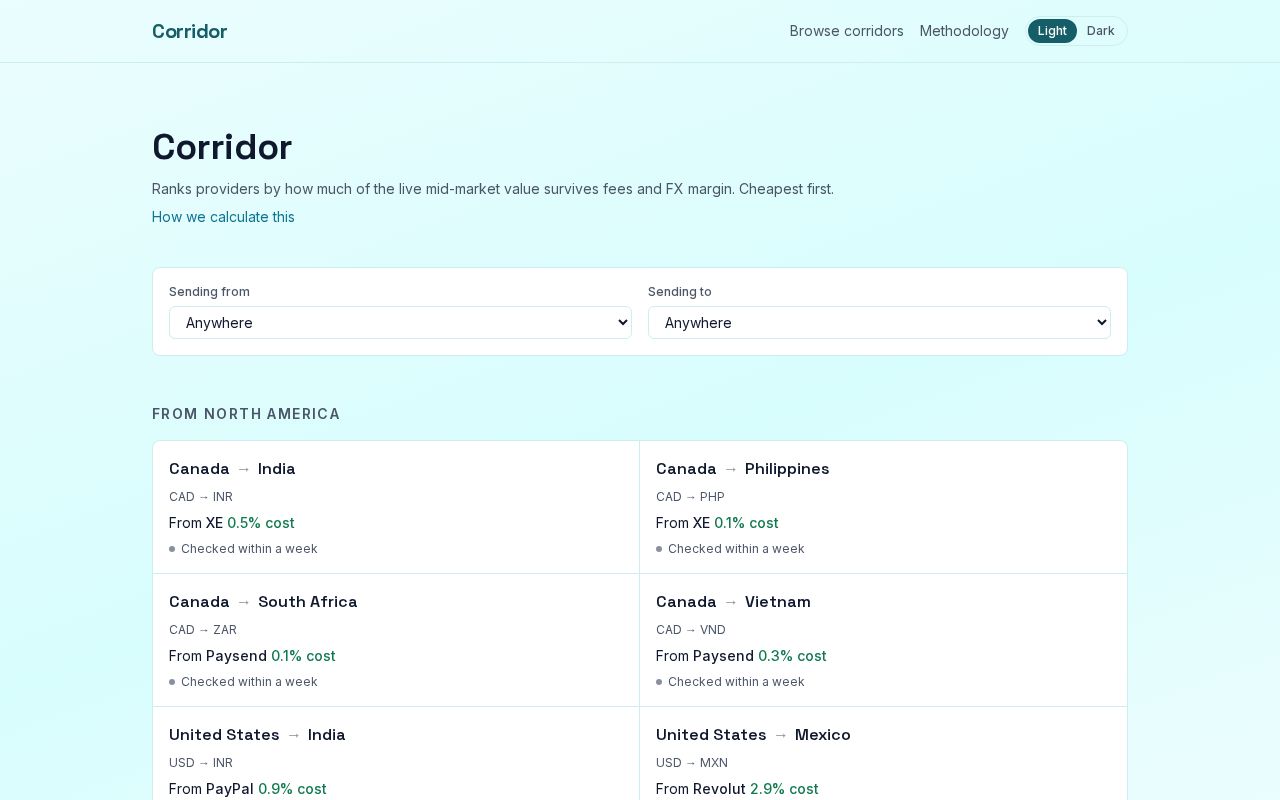Click the 'FROM NORTH AMERICA' heading
This screenshot has width=1280, height=800.
(x=246, y=414)
